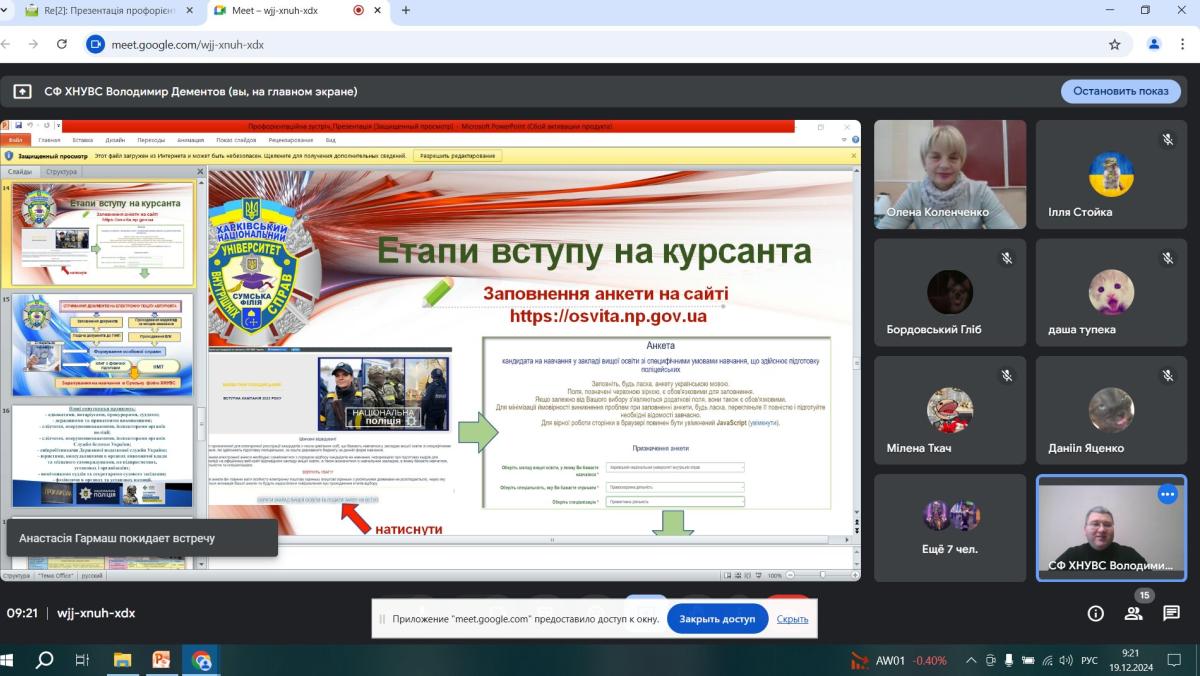Open File Explorer from the taskbar
1200x676 pixels.
[122, 660]
